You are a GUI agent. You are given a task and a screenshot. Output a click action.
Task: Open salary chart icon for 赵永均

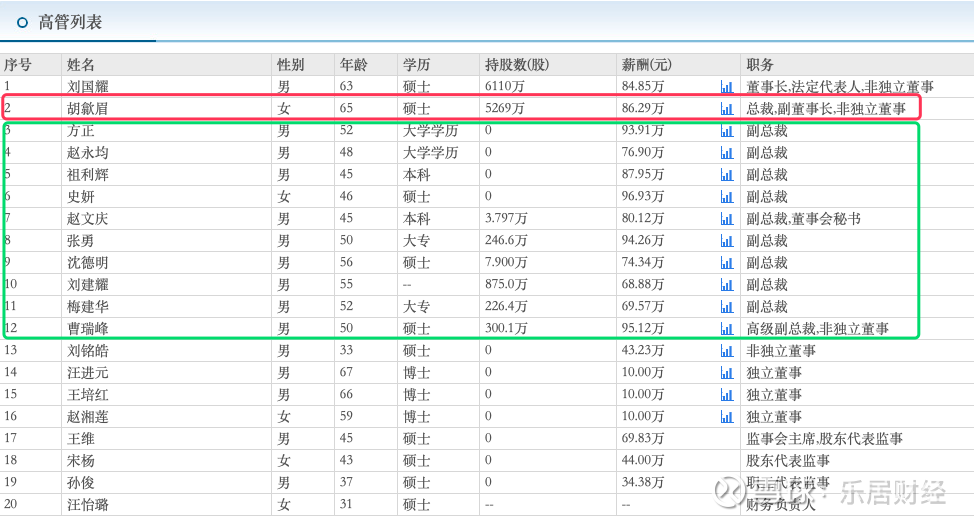[726, 153]
